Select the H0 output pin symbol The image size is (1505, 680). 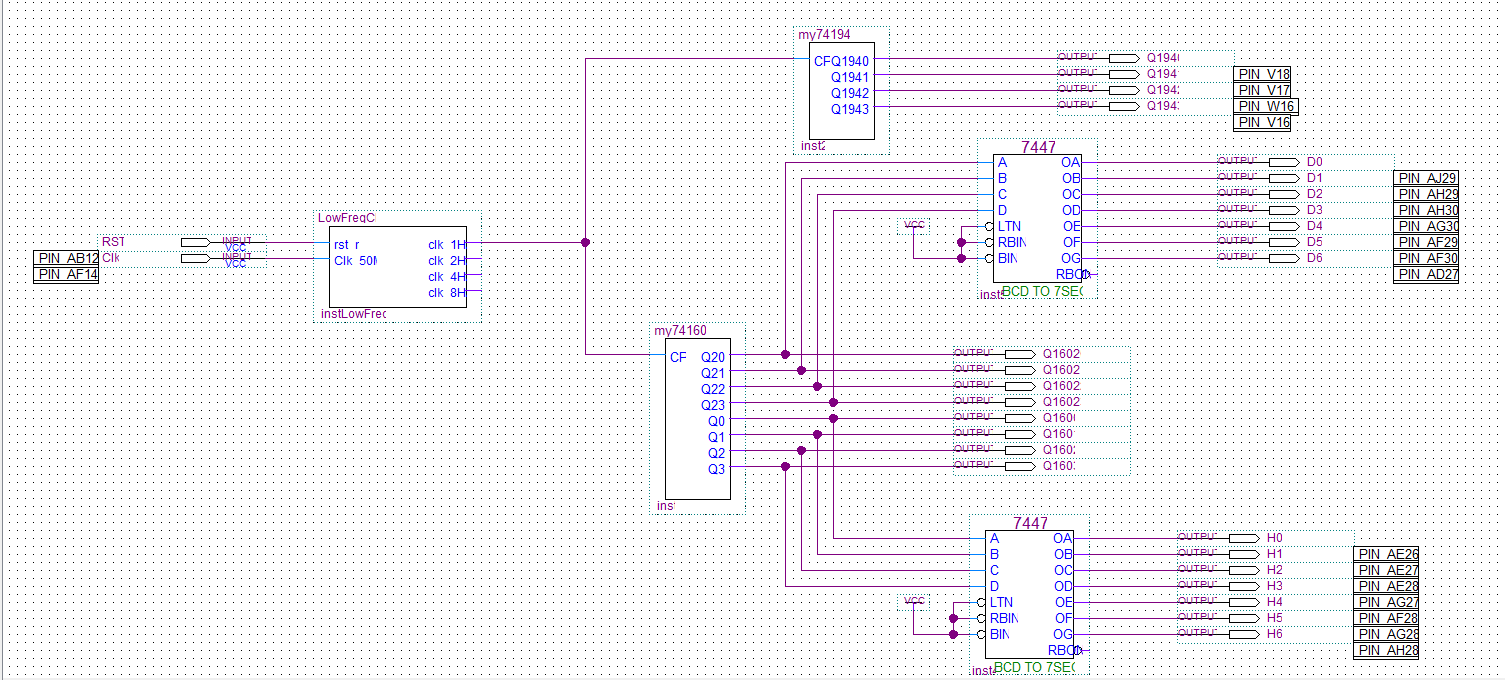click(1243, 538)
